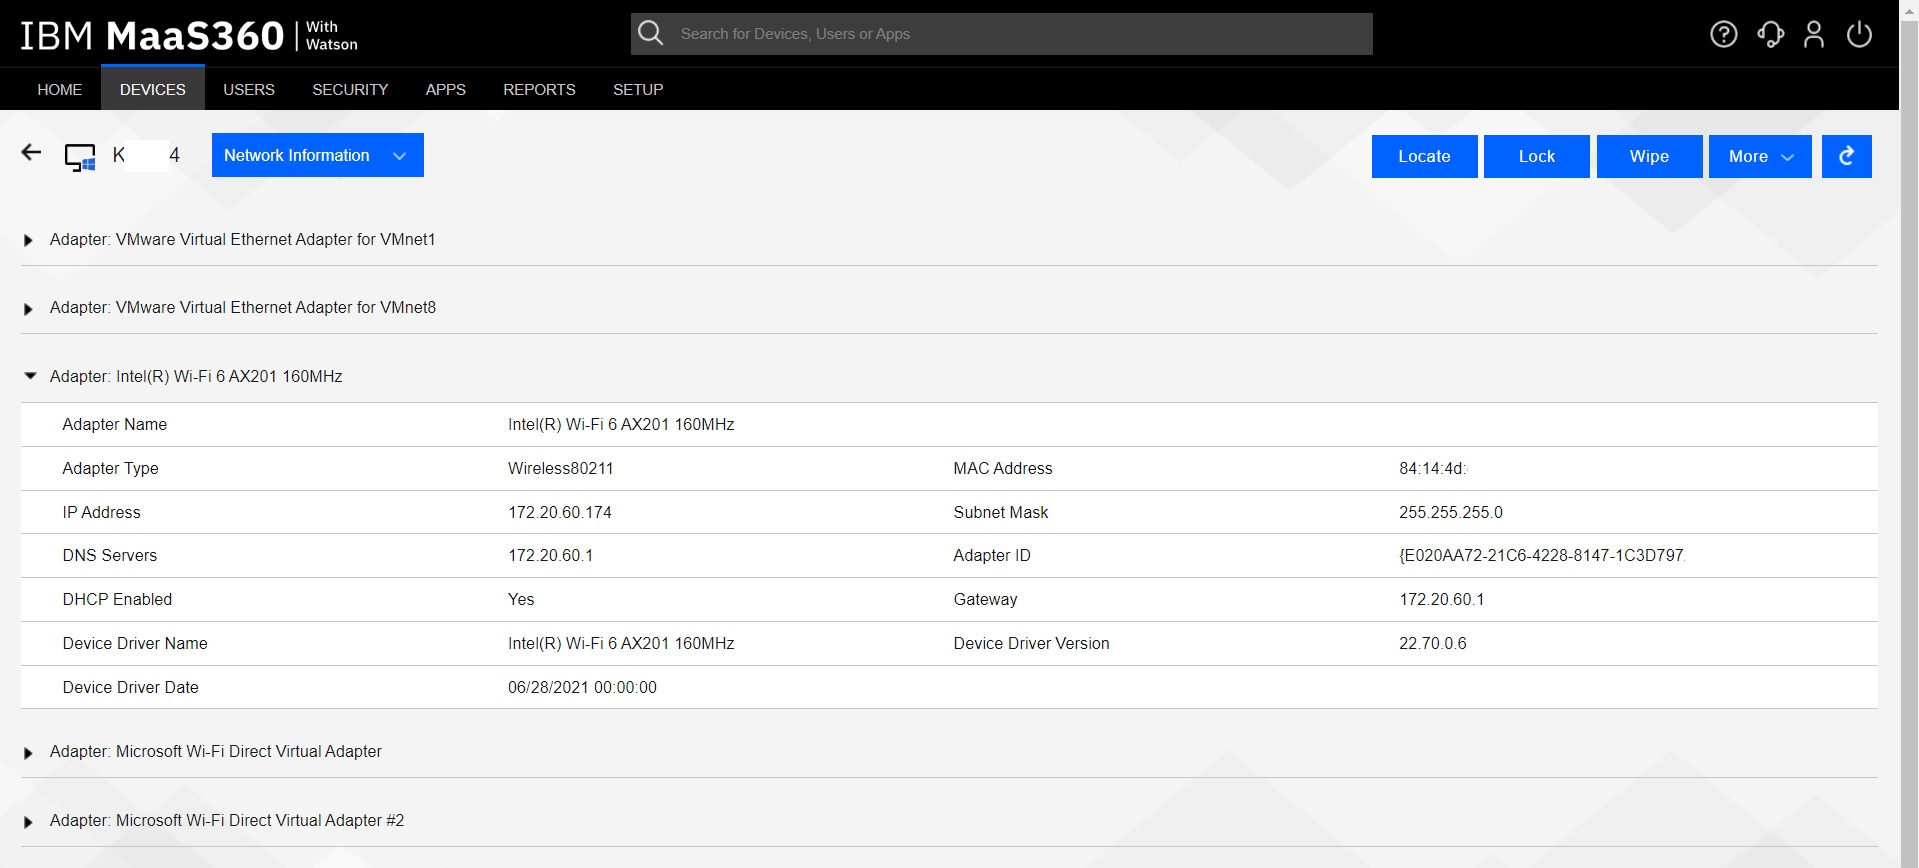Open the More actions dropdown

[1760, 156]
